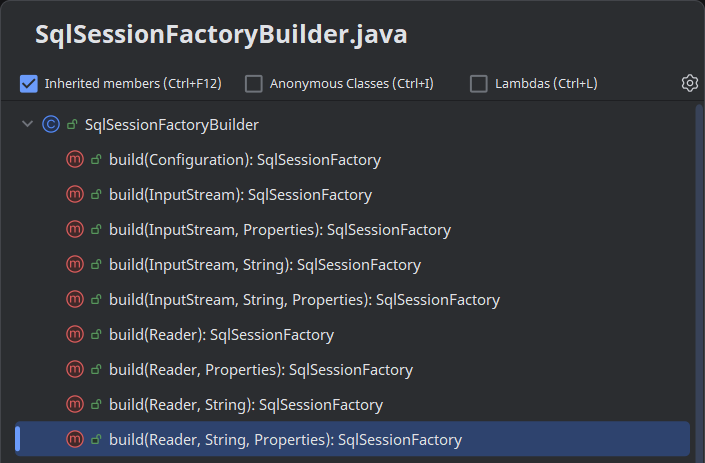Select build(InputStream, String, Properties) method

304,300
